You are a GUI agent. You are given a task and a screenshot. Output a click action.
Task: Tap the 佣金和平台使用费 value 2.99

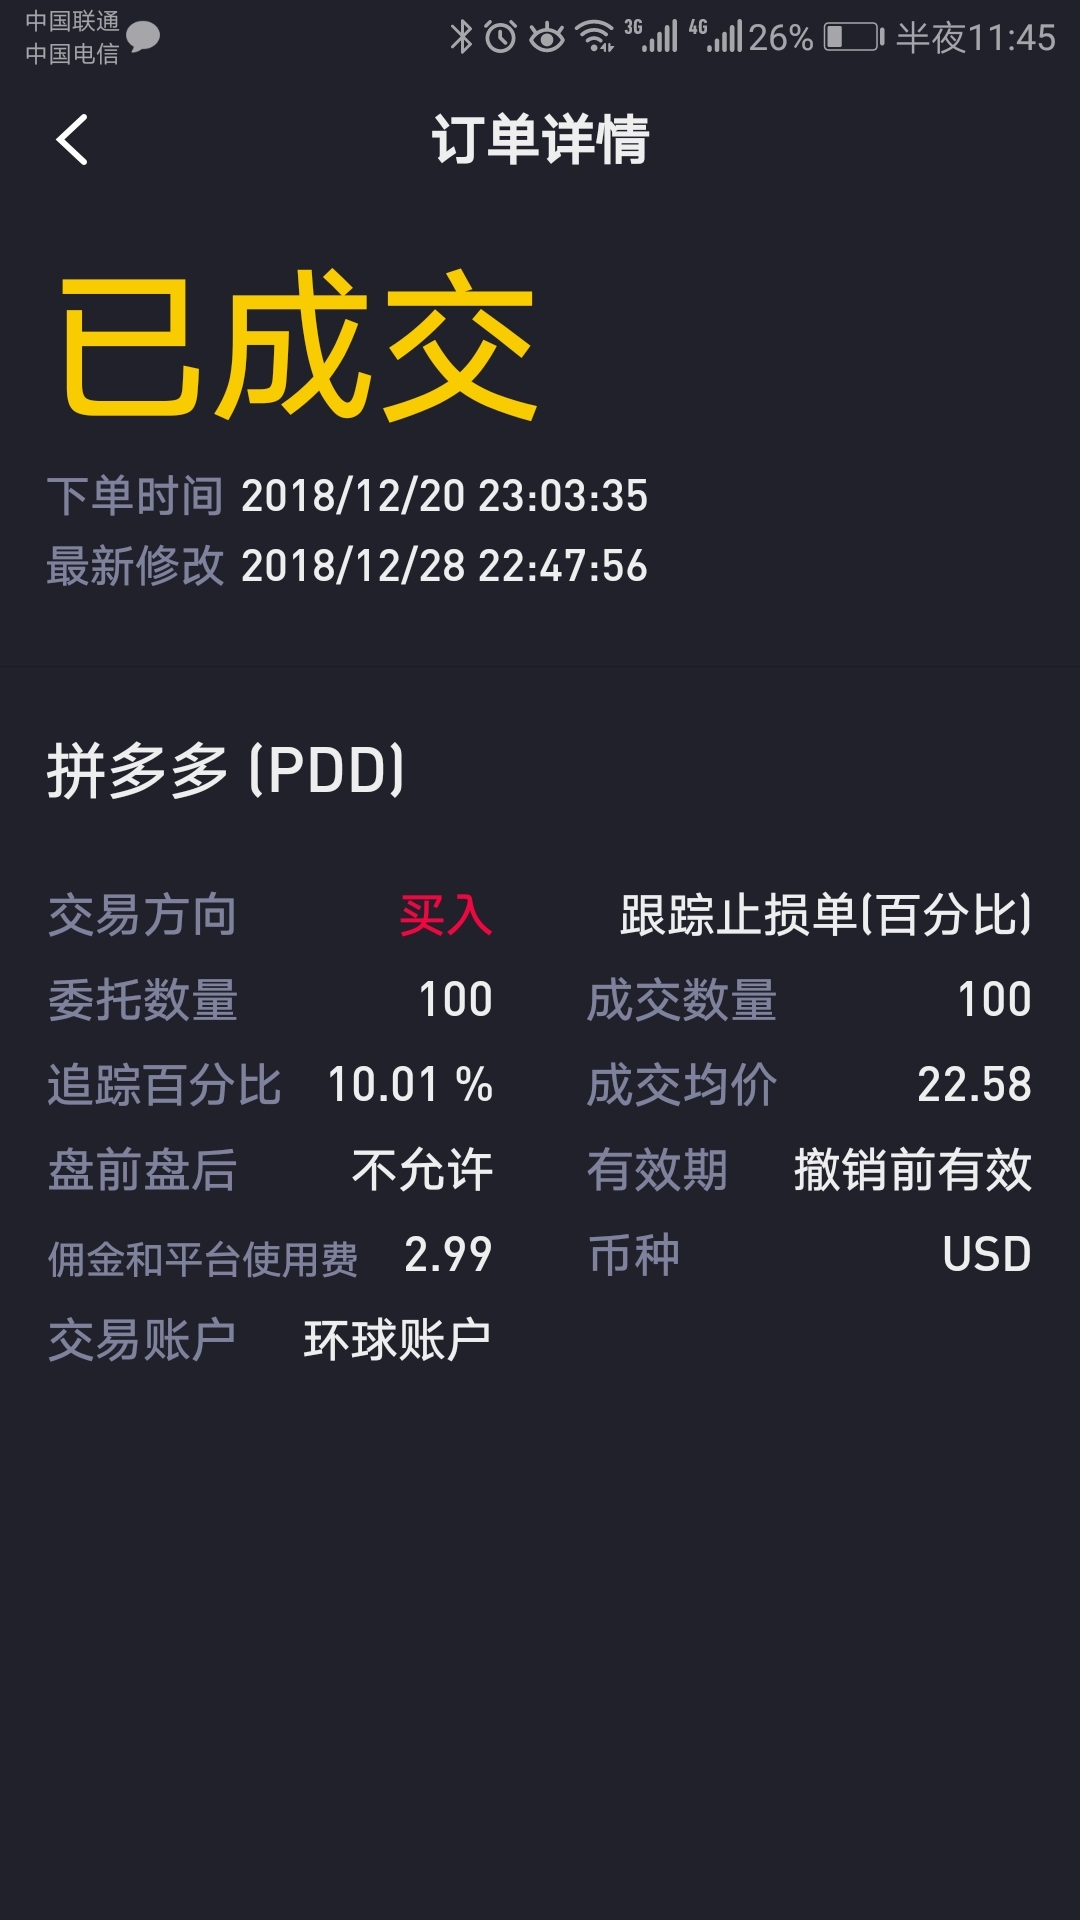coord(448,1255)
